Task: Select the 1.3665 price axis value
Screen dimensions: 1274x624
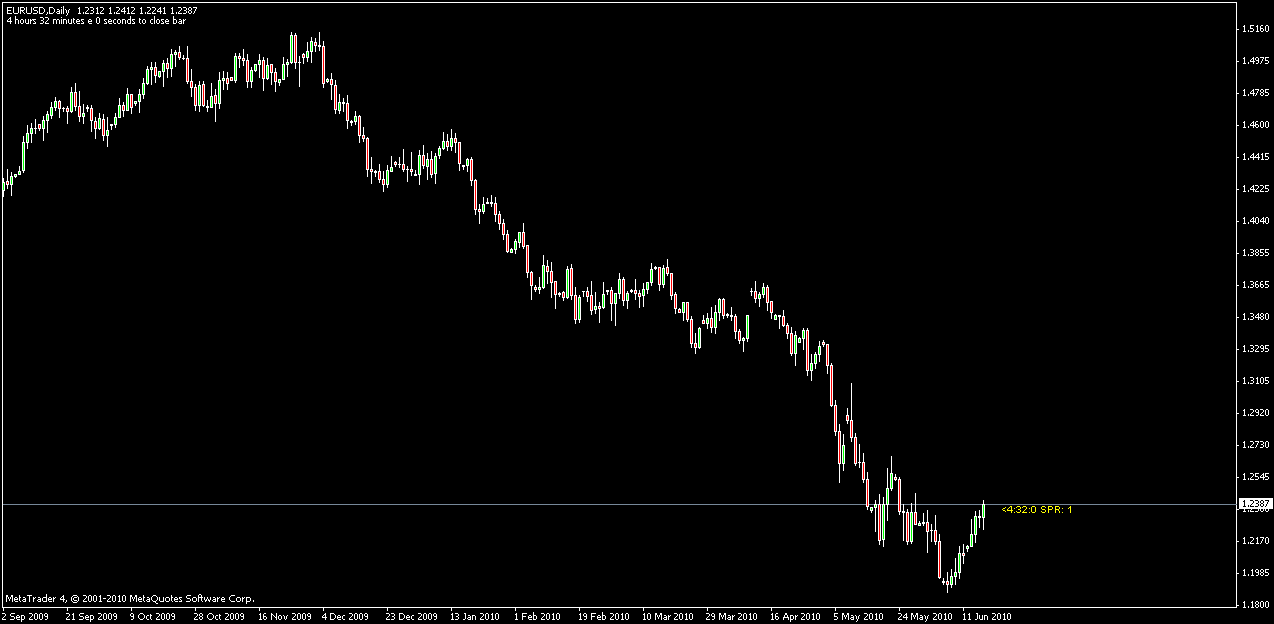Action: pyautogui.click(x=1255, y=285)
